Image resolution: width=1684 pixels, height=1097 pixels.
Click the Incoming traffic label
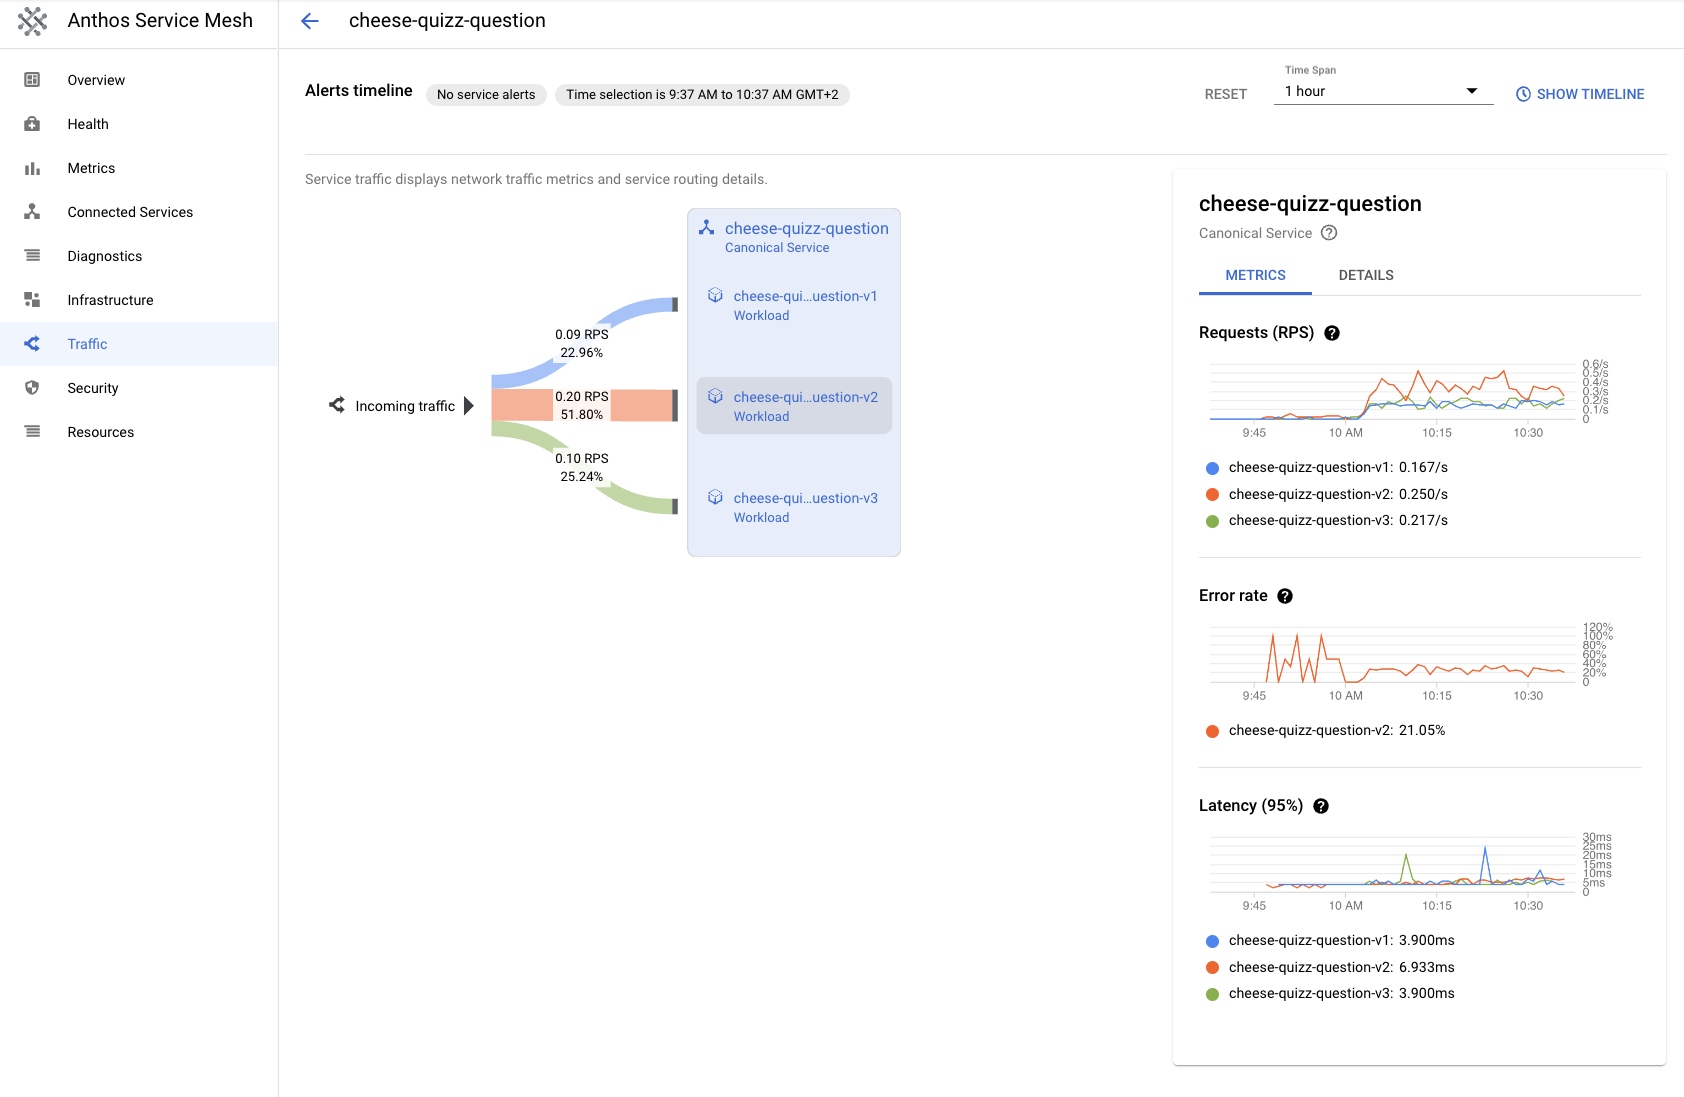[405, 406]
